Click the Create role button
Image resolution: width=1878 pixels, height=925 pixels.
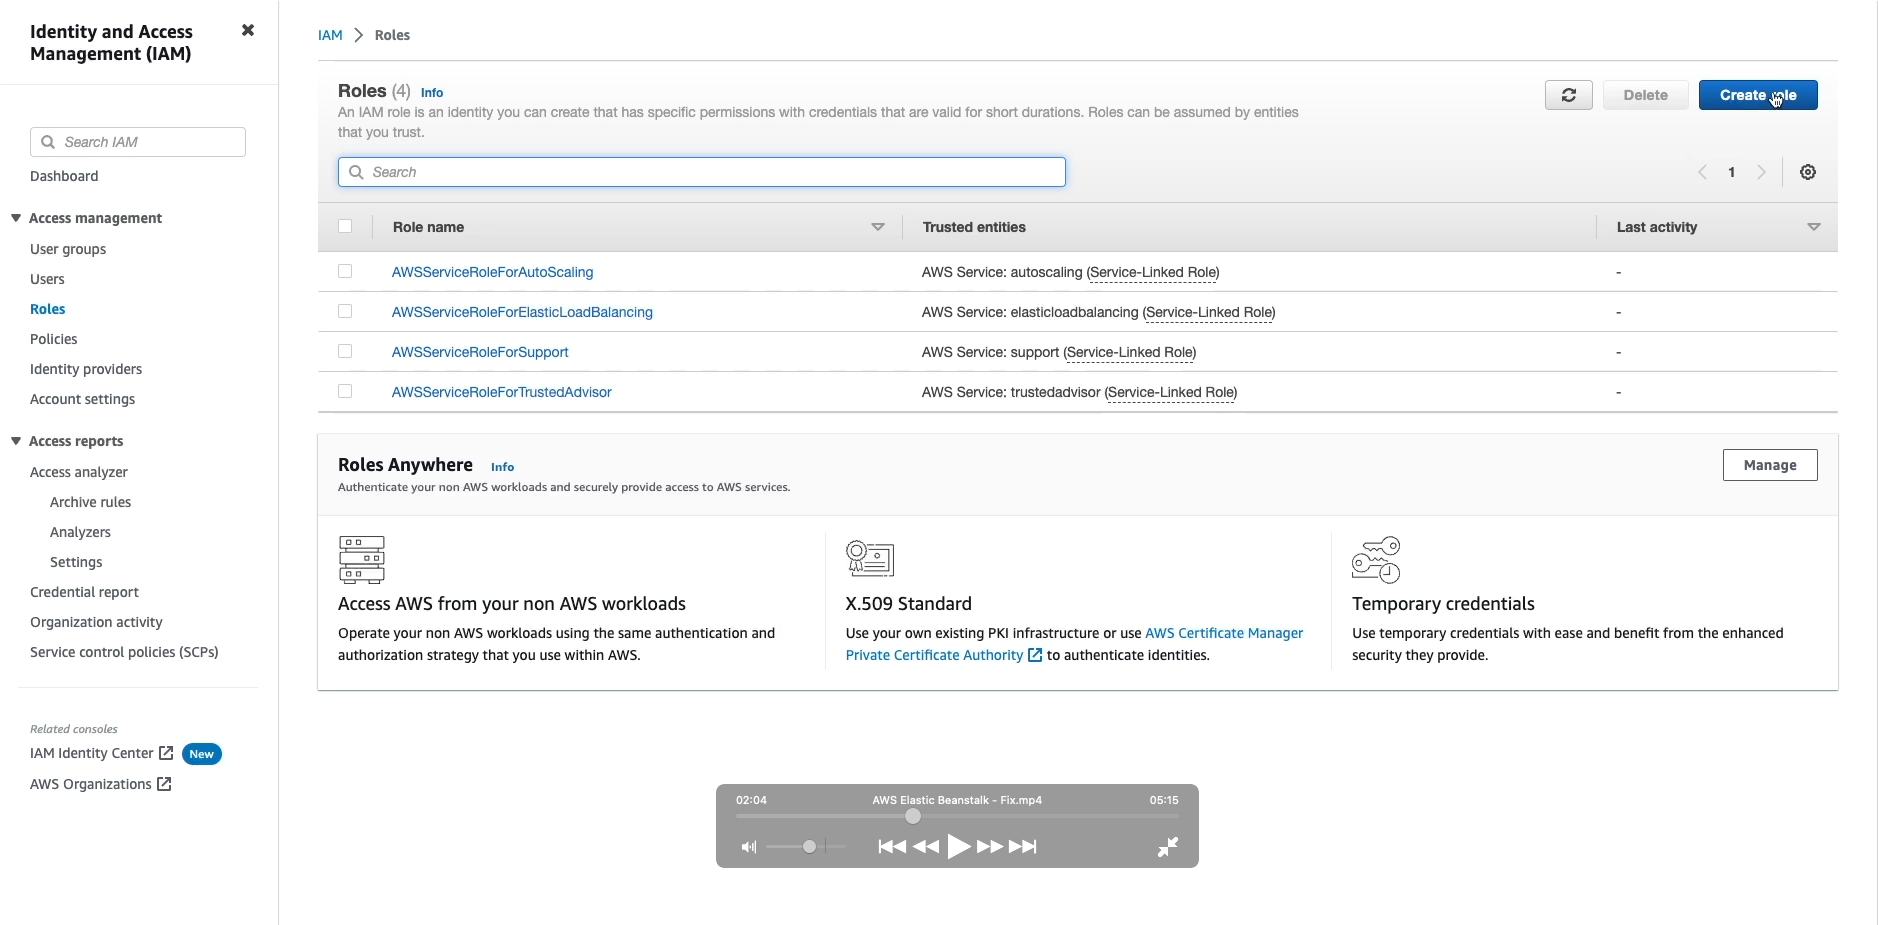tap(1757, 95)
